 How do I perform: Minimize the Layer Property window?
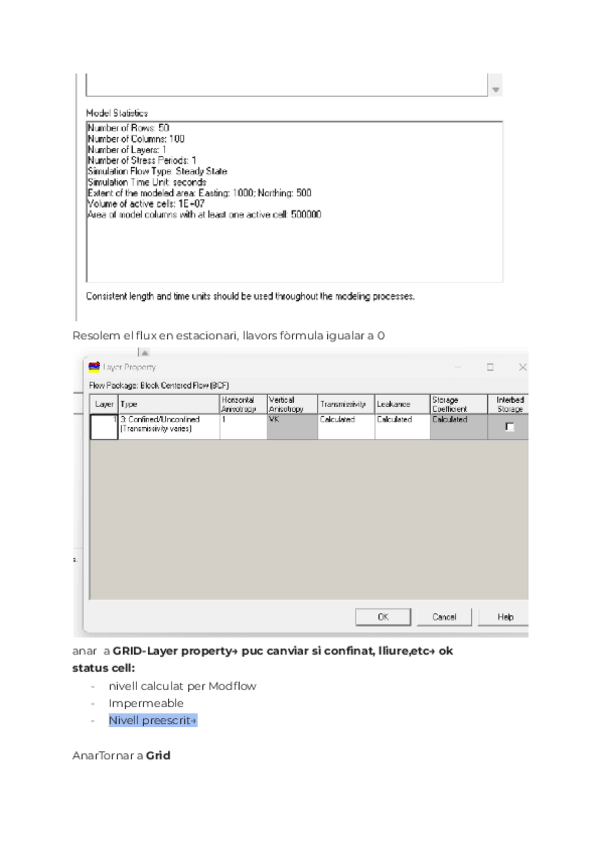tap(458, 367)
